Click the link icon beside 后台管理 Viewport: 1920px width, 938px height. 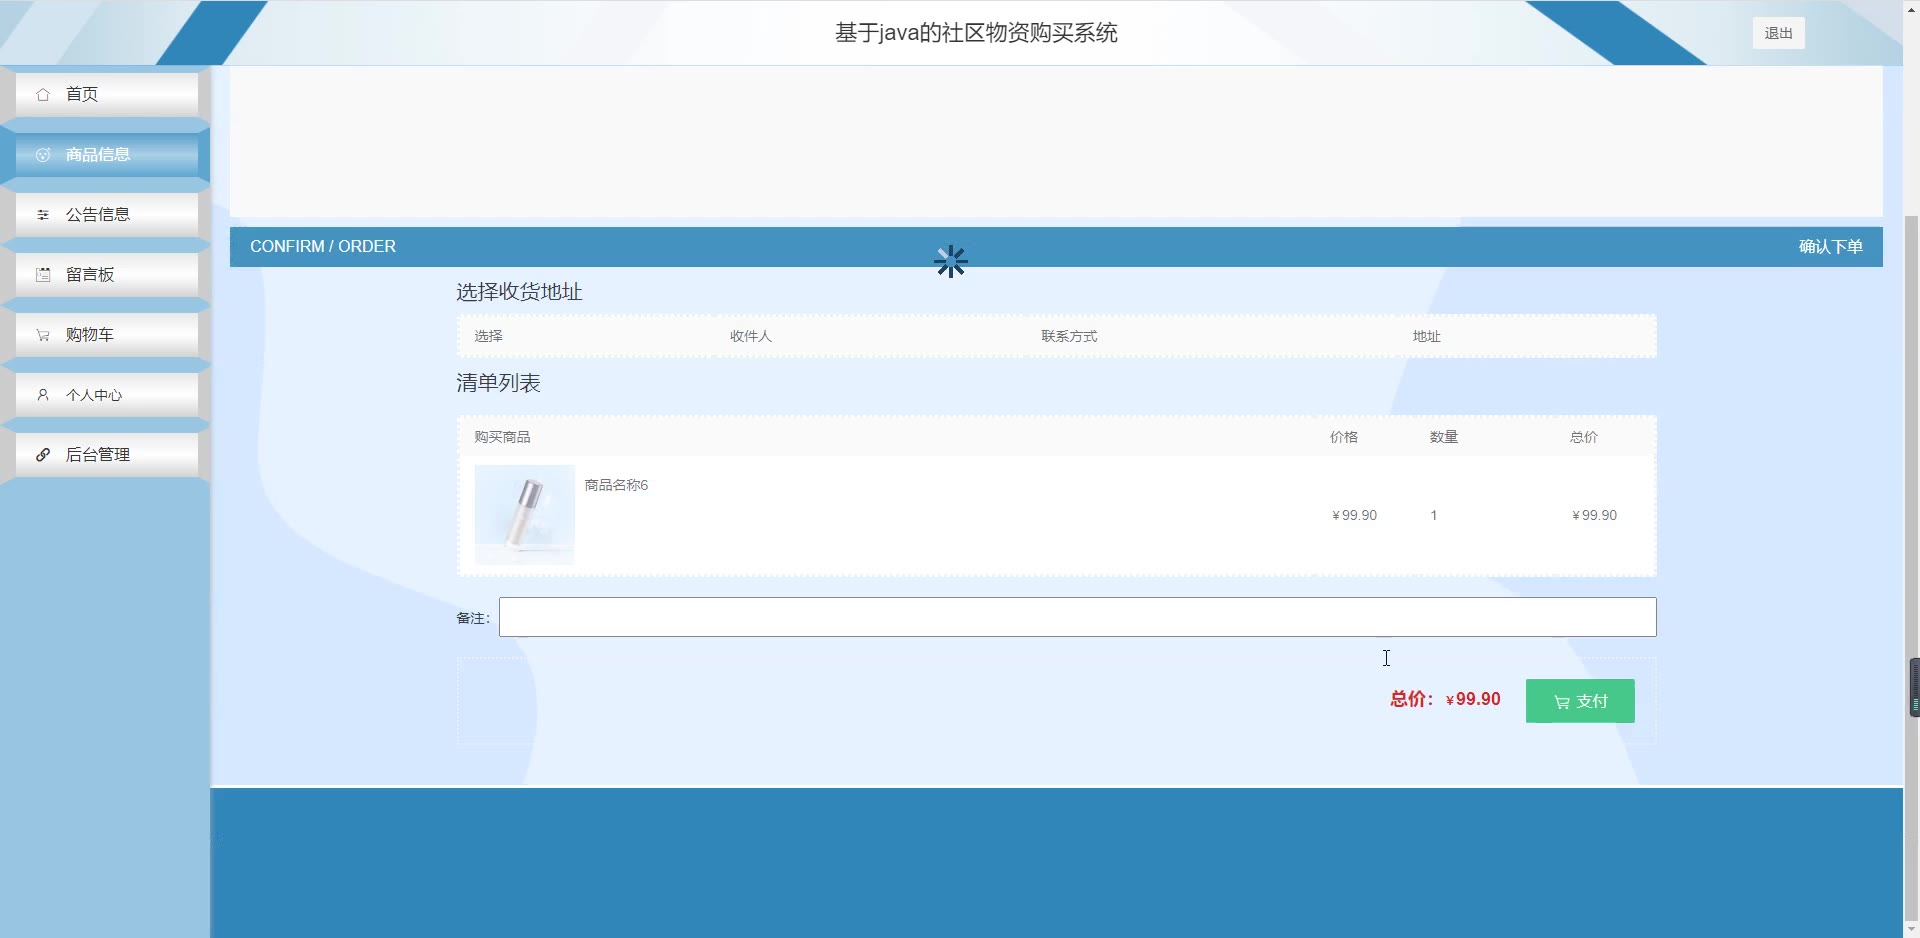[x=43, y=455]
